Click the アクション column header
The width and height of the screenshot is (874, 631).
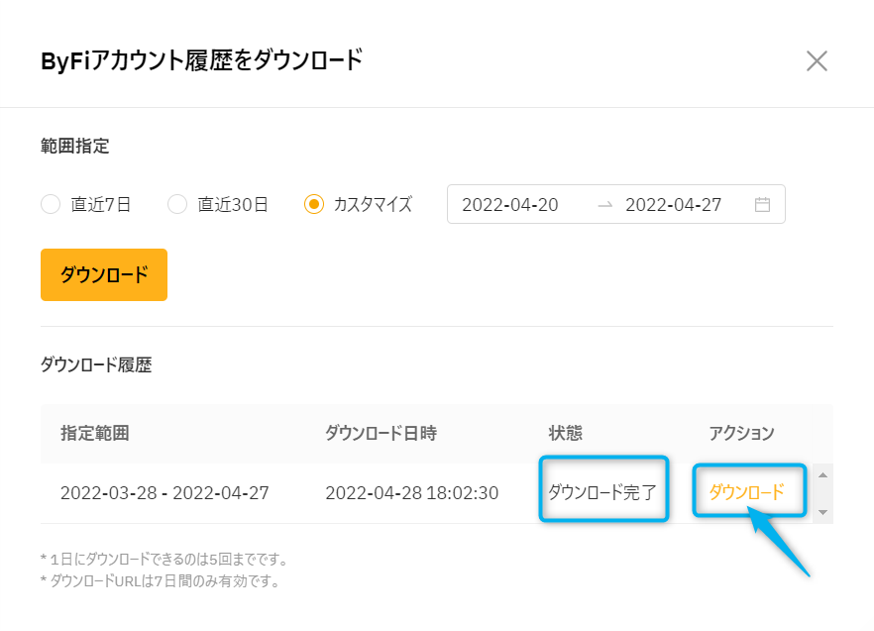[x=741, y=433]
